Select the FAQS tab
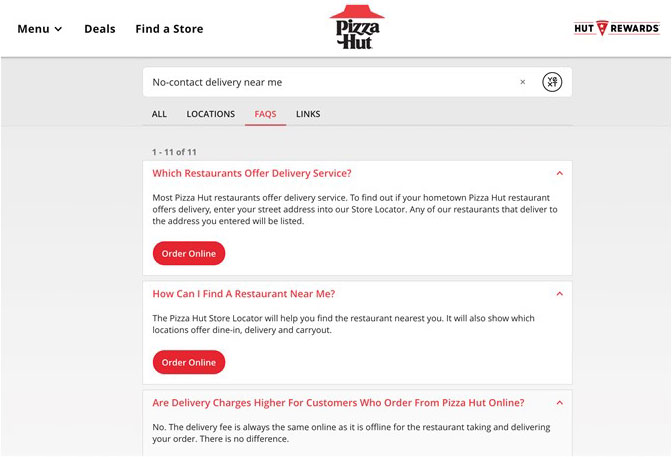The height and width of the screenshot is (457, 672). [x=265, y=114]
